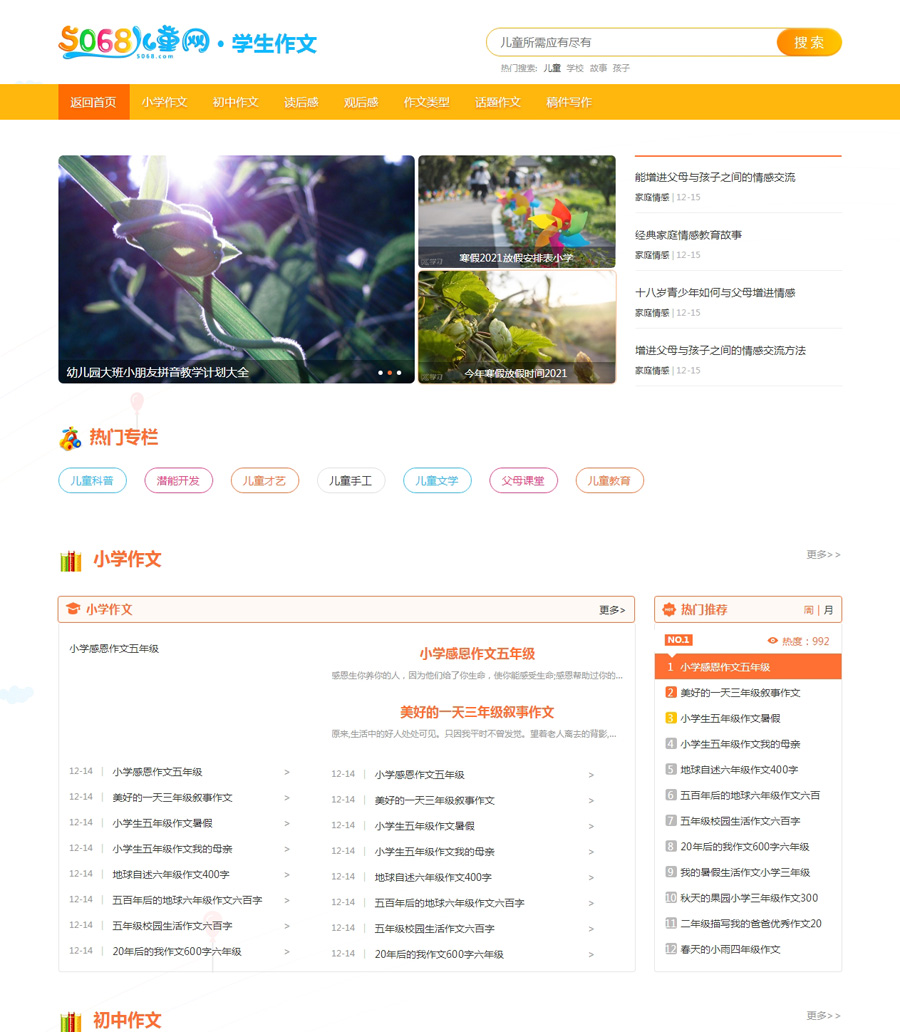
Task: Switch hot recommendations to 周 view
Action: (x=808, y=610)
